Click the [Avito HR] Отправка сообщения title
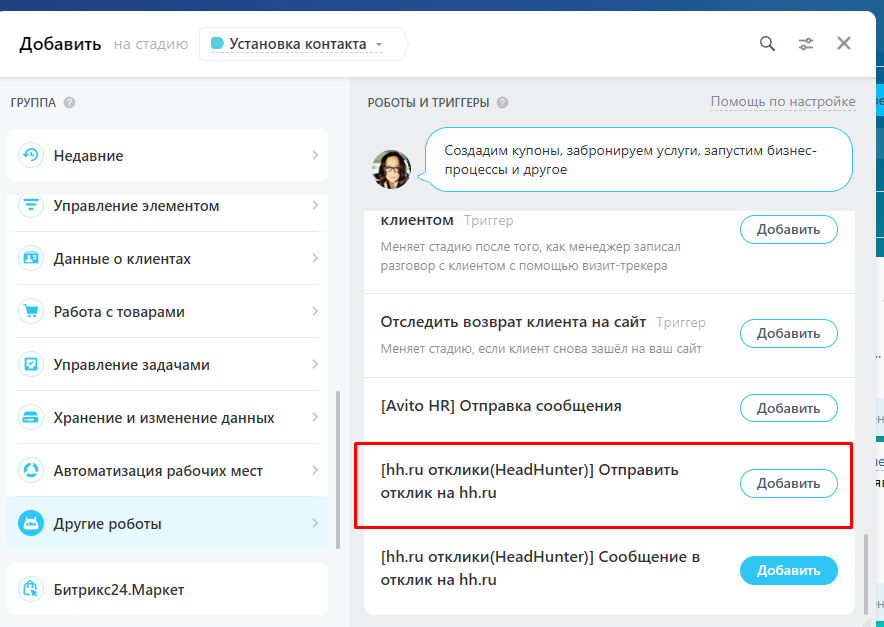This screenshot has width=884, height=627. tap(501, 406)
